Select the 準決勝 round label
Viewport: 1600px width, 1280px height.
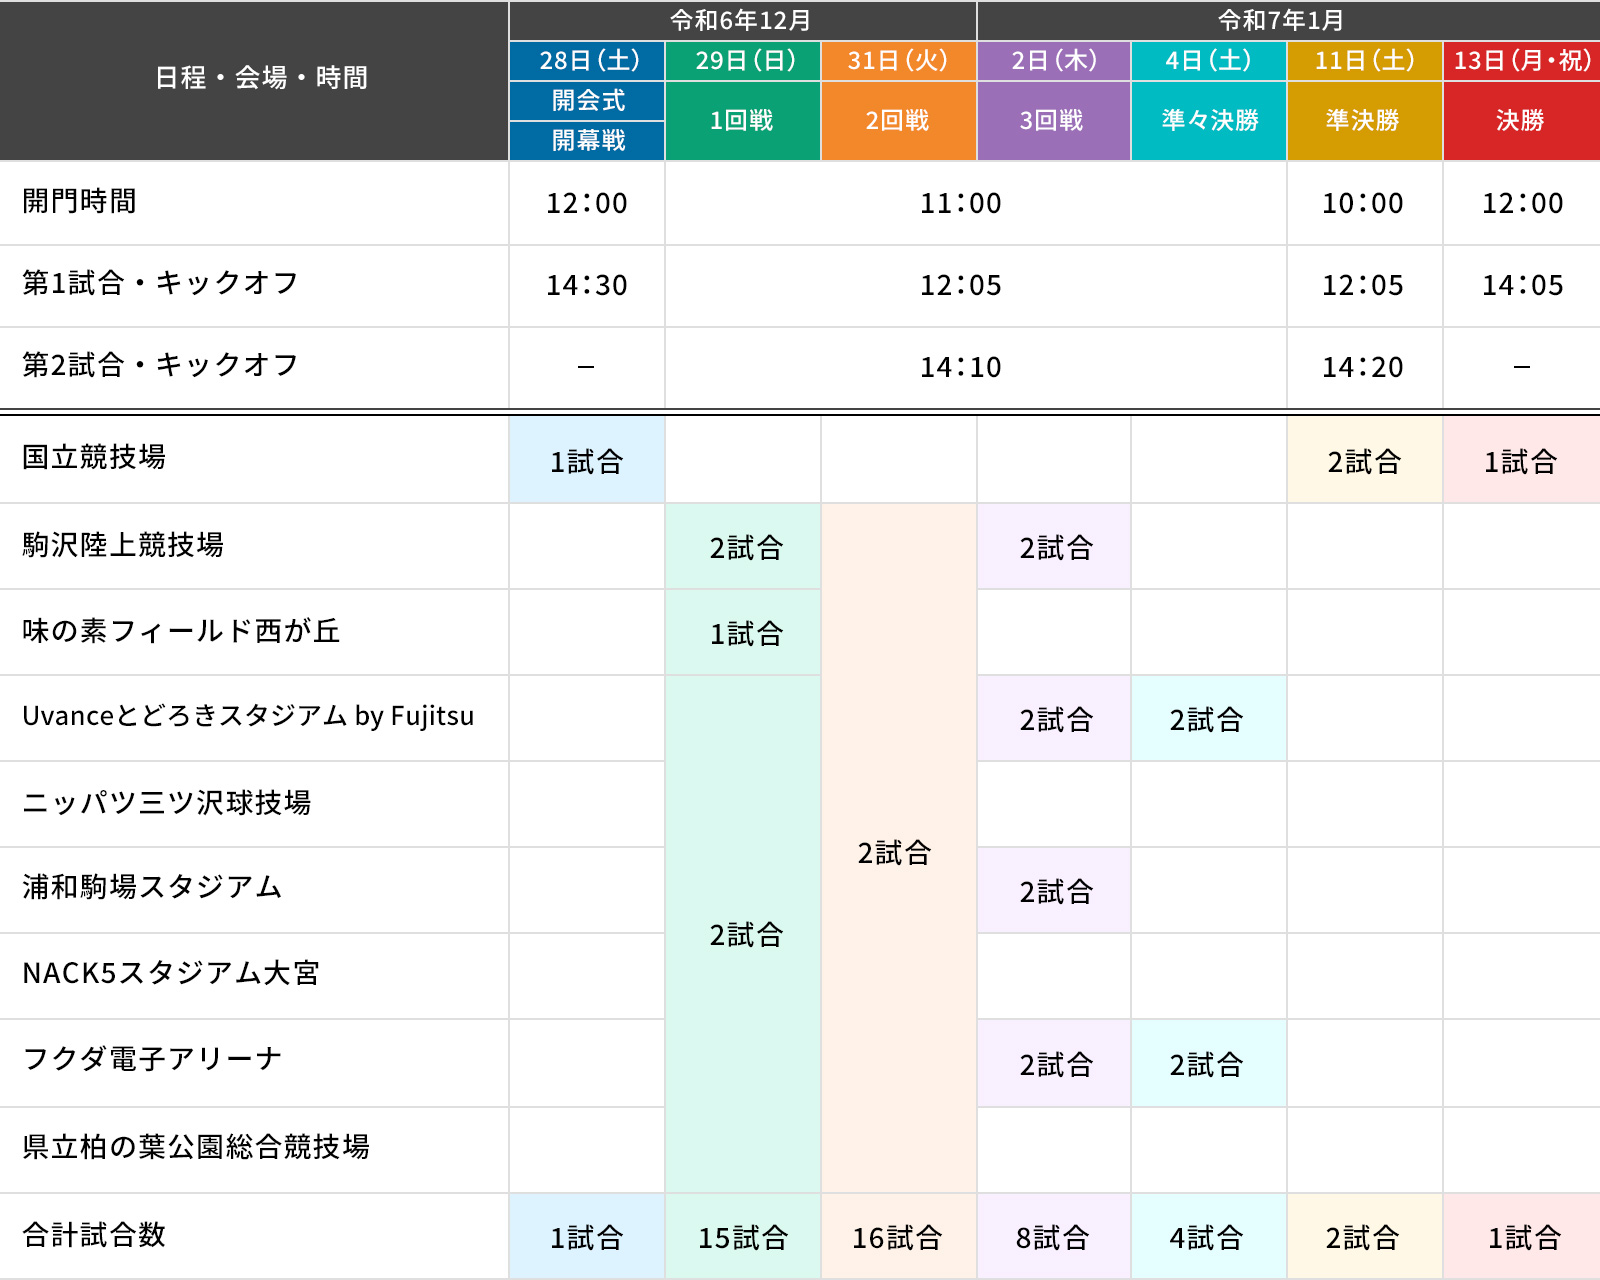click(1363, 120)
